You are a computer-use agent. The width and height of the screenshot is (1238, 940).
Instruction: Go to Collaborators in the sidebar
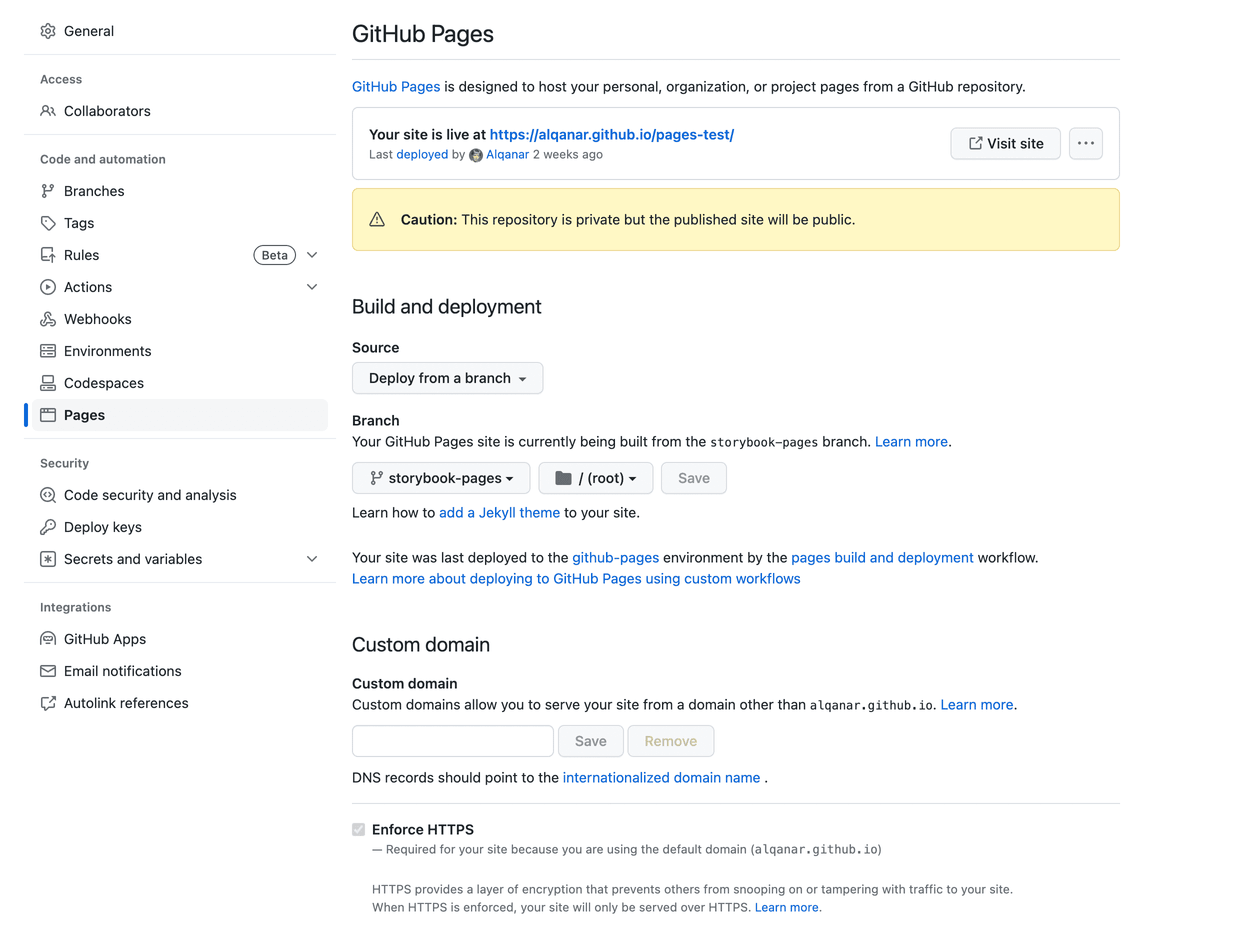tap(107, 111)
